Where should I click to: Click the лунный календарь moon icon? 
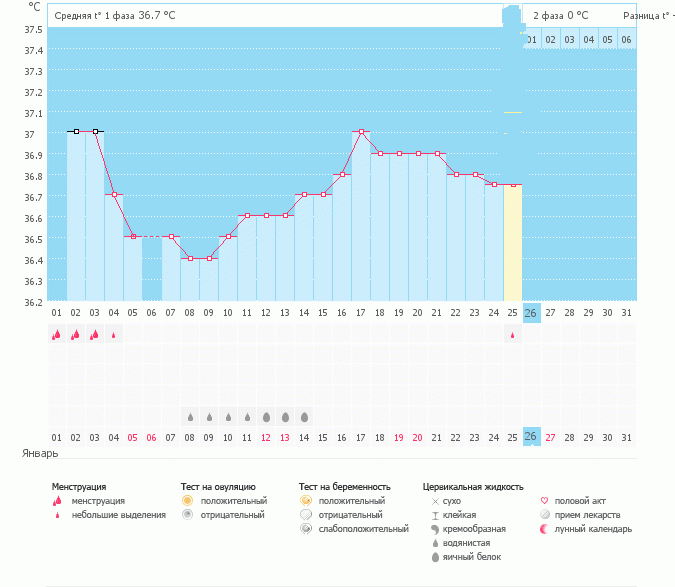point(544,528)
